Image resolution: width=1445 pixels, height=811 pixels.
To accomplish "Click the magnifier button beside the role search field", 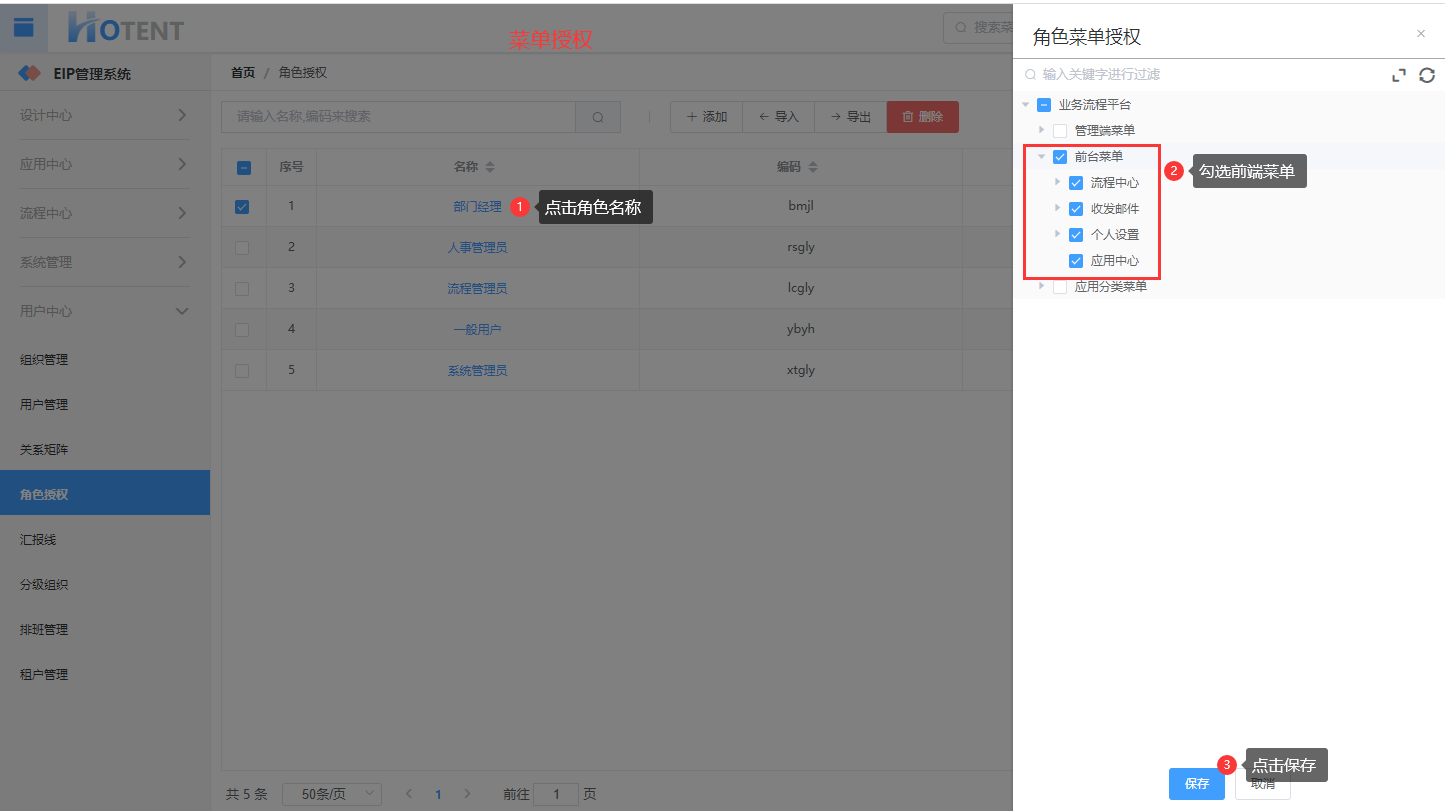I will tap(598, 117).
